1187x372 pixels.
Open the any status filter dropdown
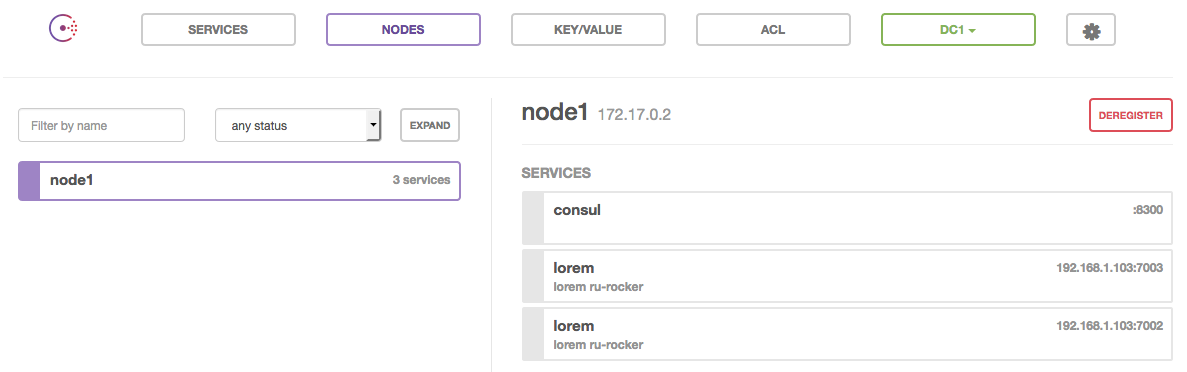point(298,125)
